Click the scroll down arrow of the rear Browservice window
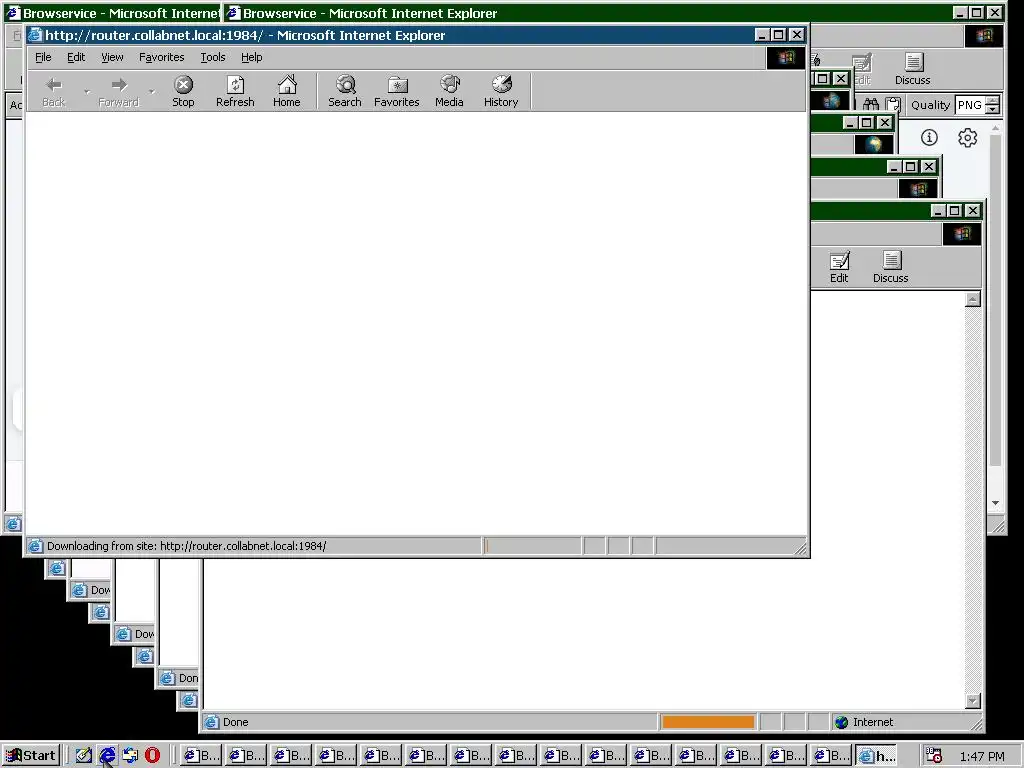This screenshot has width=1024, height=768. point(995,504)
